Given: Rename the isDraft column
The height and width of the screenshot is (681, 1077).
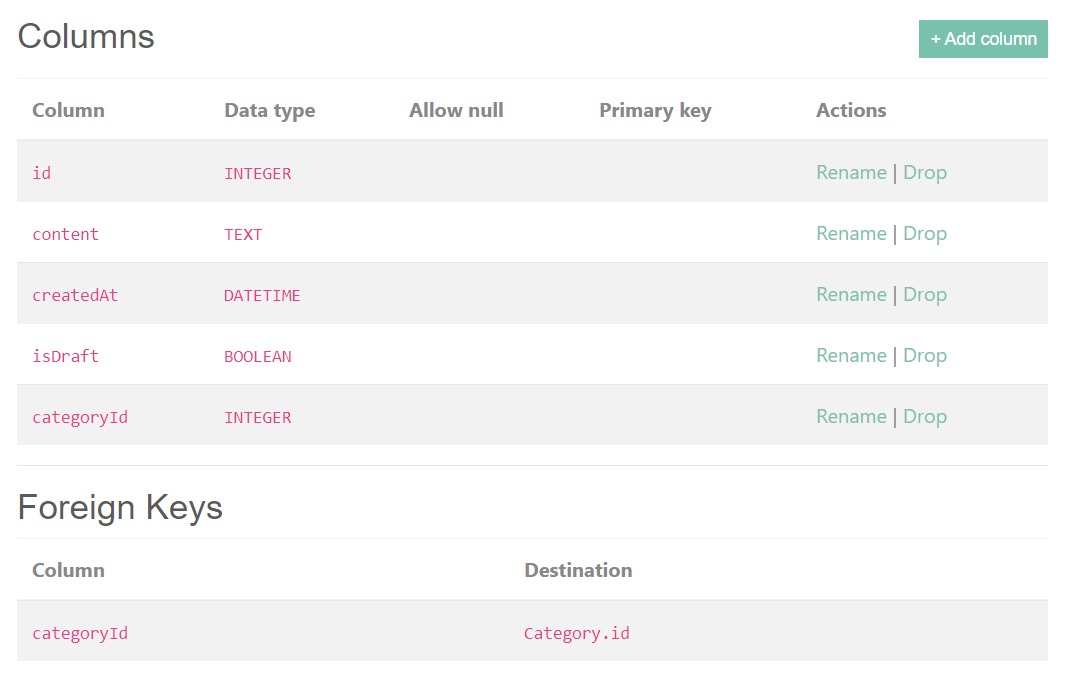Looking at the screenshot, I should 851,355.
